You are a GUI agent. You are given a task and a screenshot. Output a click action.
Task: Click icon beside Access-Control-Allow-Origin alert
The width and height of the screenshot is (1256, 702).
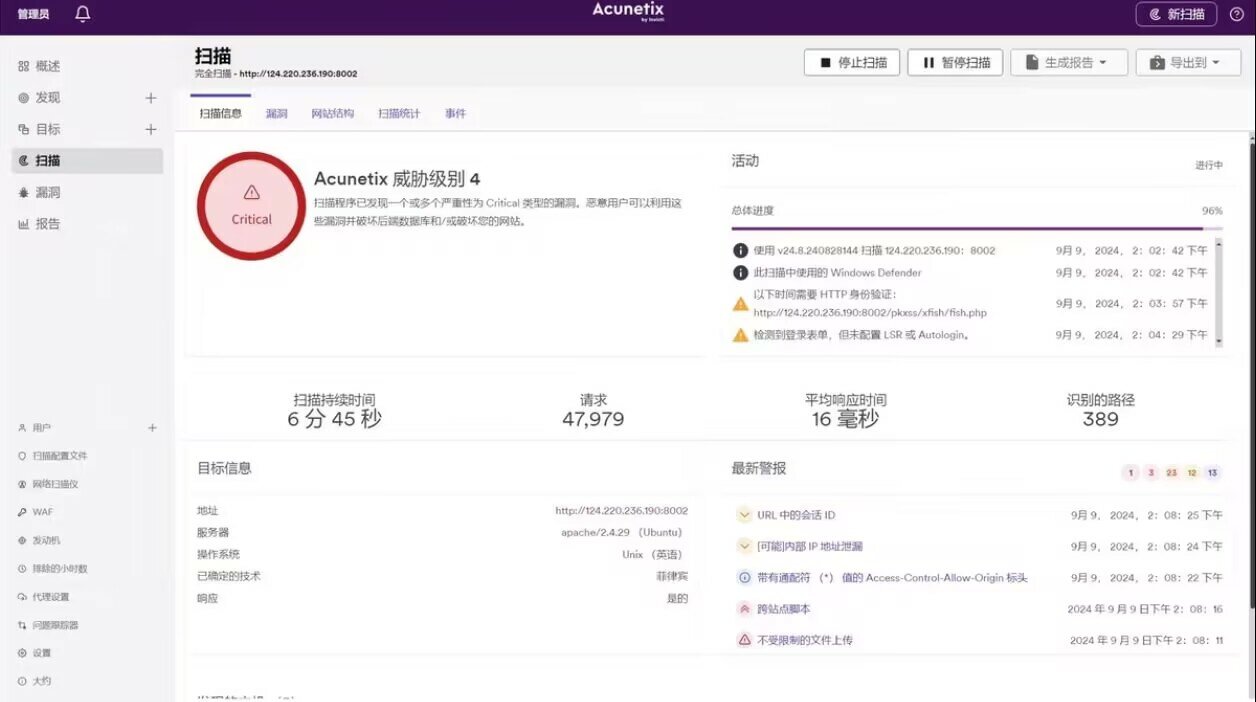(x=744, y=577)
